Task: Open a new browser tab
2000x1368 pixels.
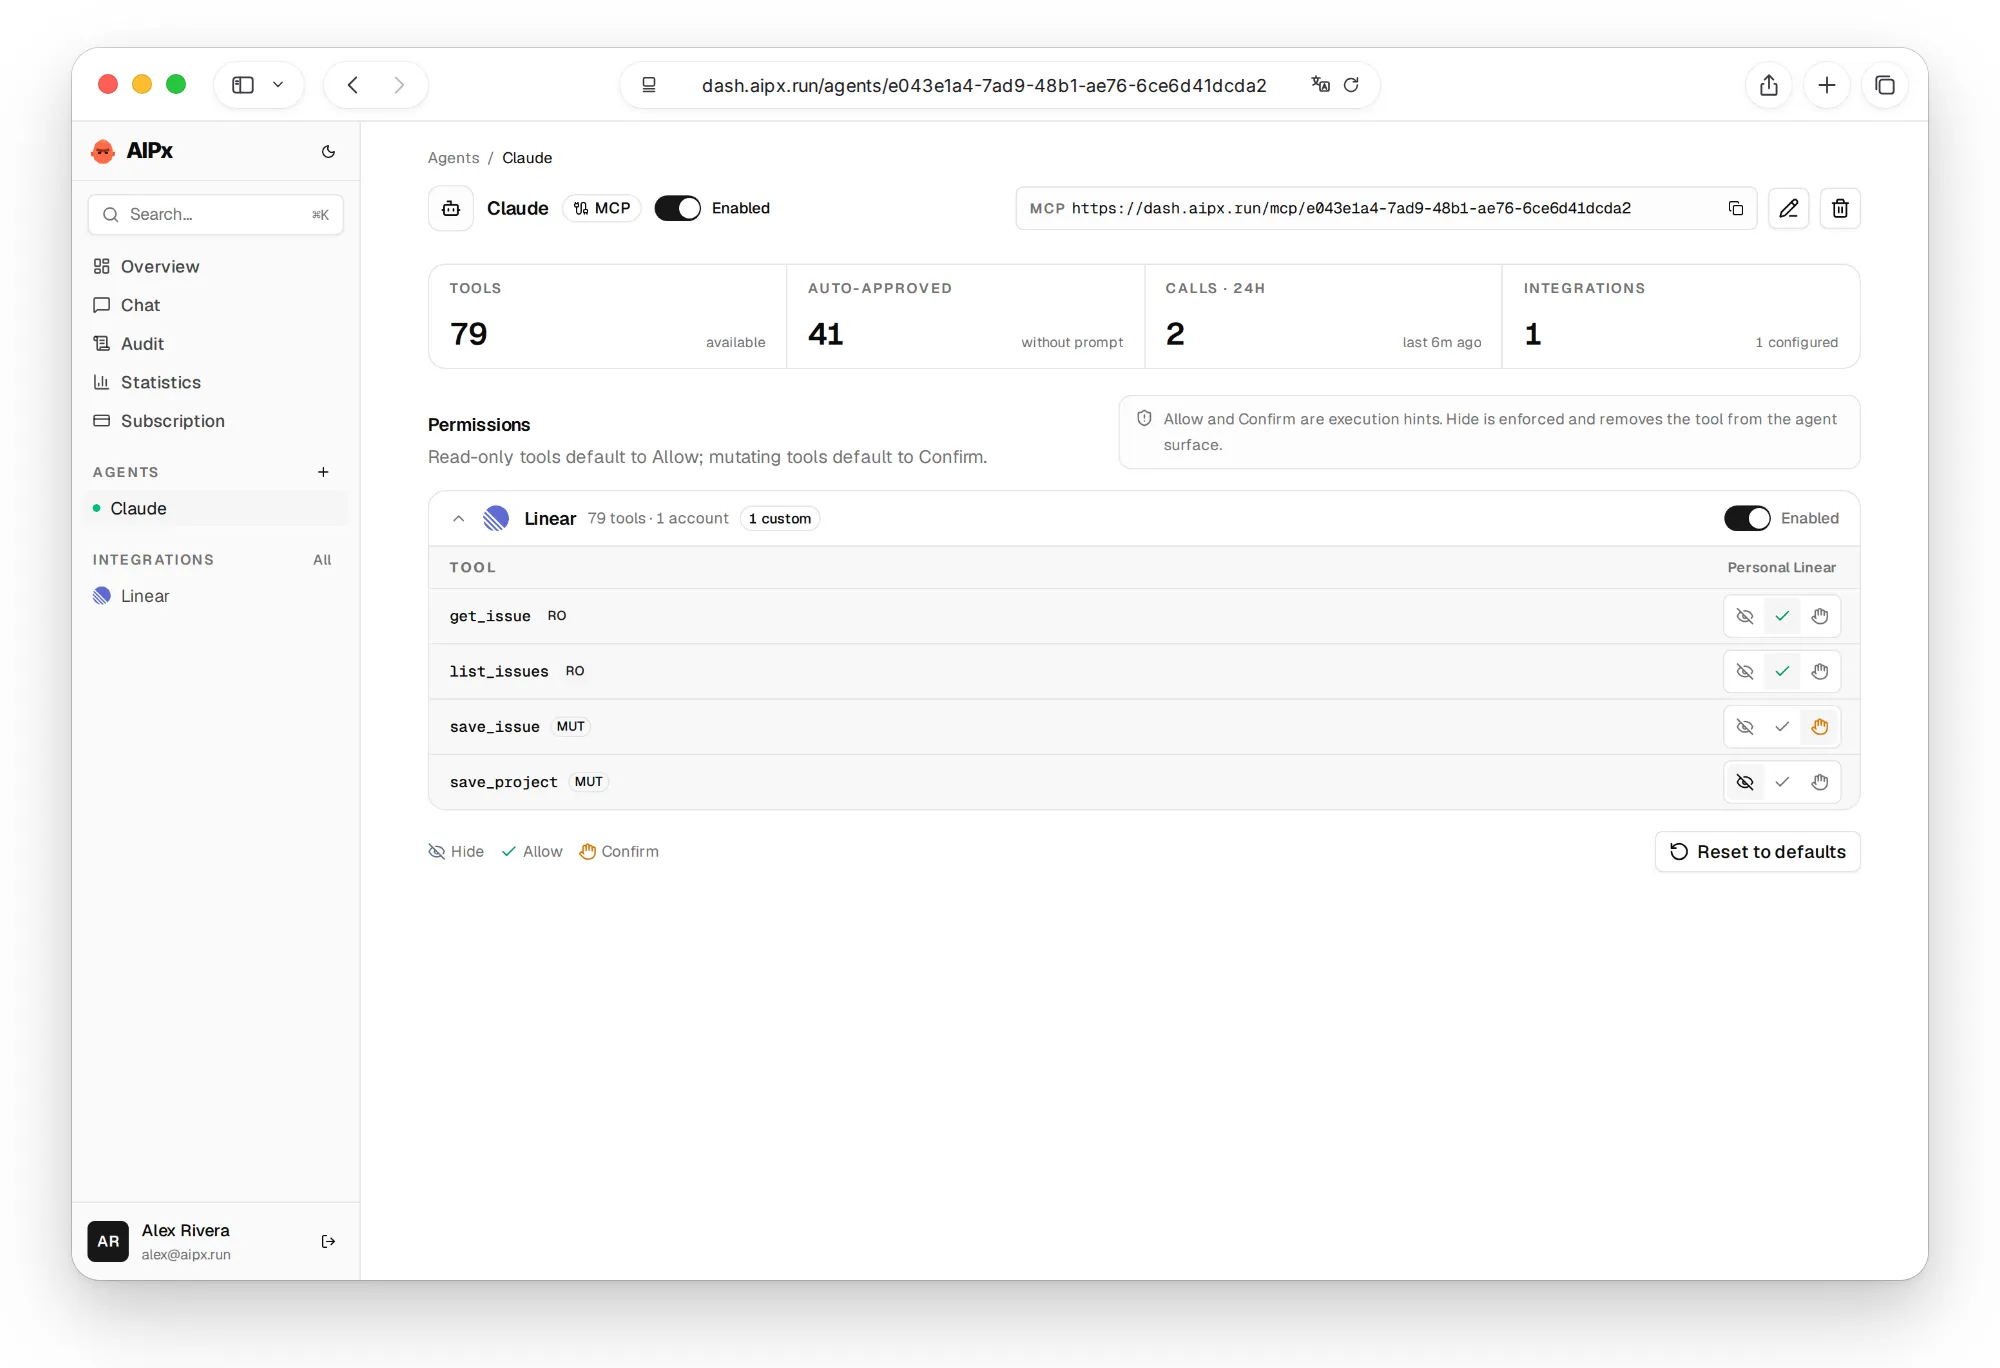Action: click(x=1826, y=85)
